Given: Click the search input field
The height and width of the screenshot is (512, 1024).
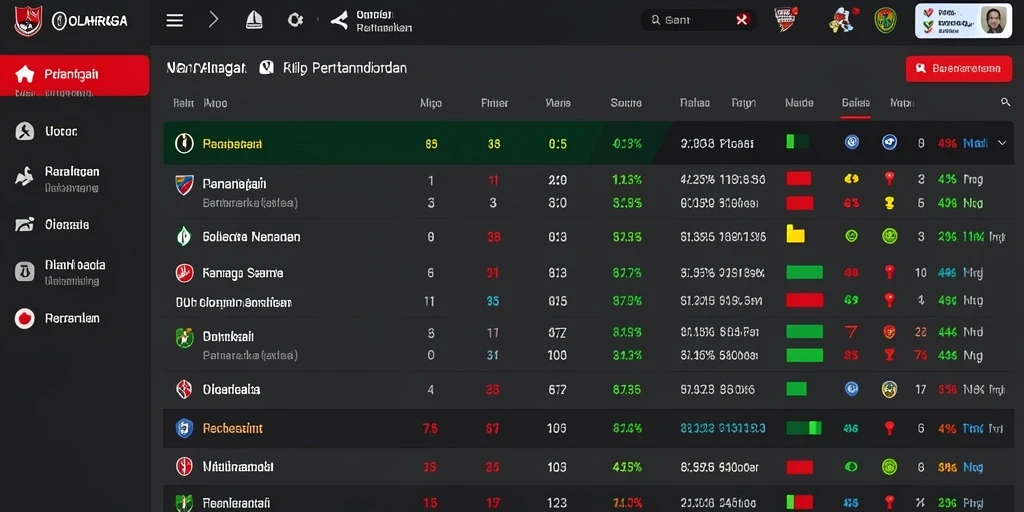Looking at the screenshot, I should 699,20.
